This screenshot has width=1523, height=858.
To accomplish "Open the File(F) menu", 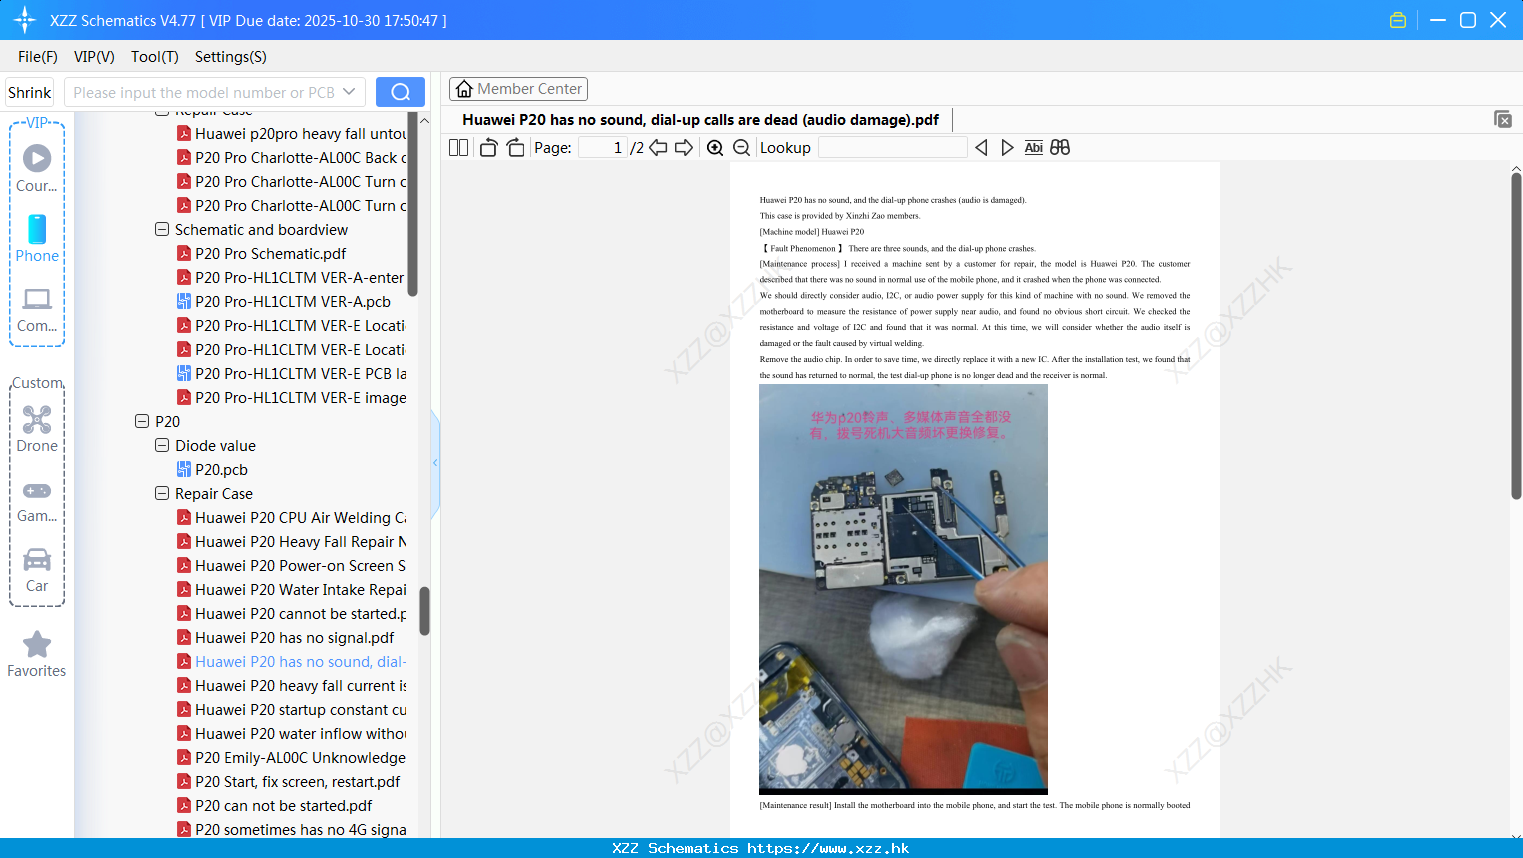I will click(x=38, y=57).
